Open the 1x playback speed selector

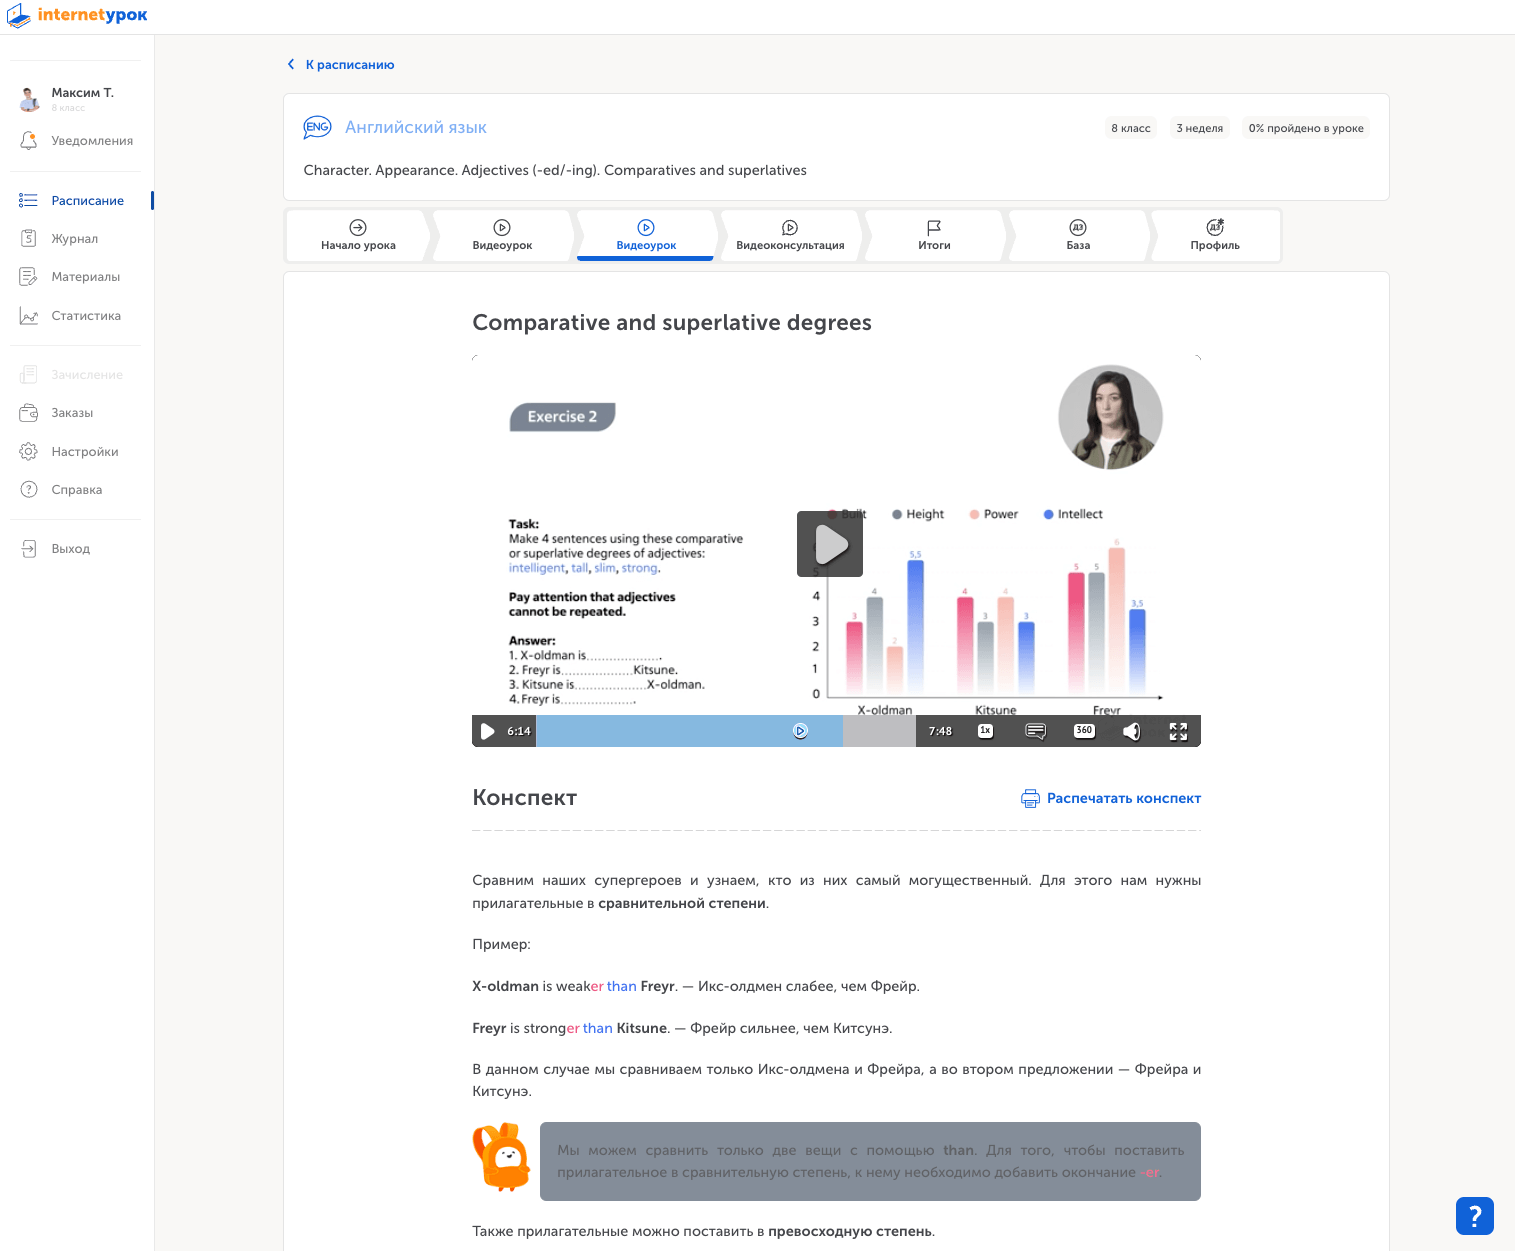(x=985, y=731)
